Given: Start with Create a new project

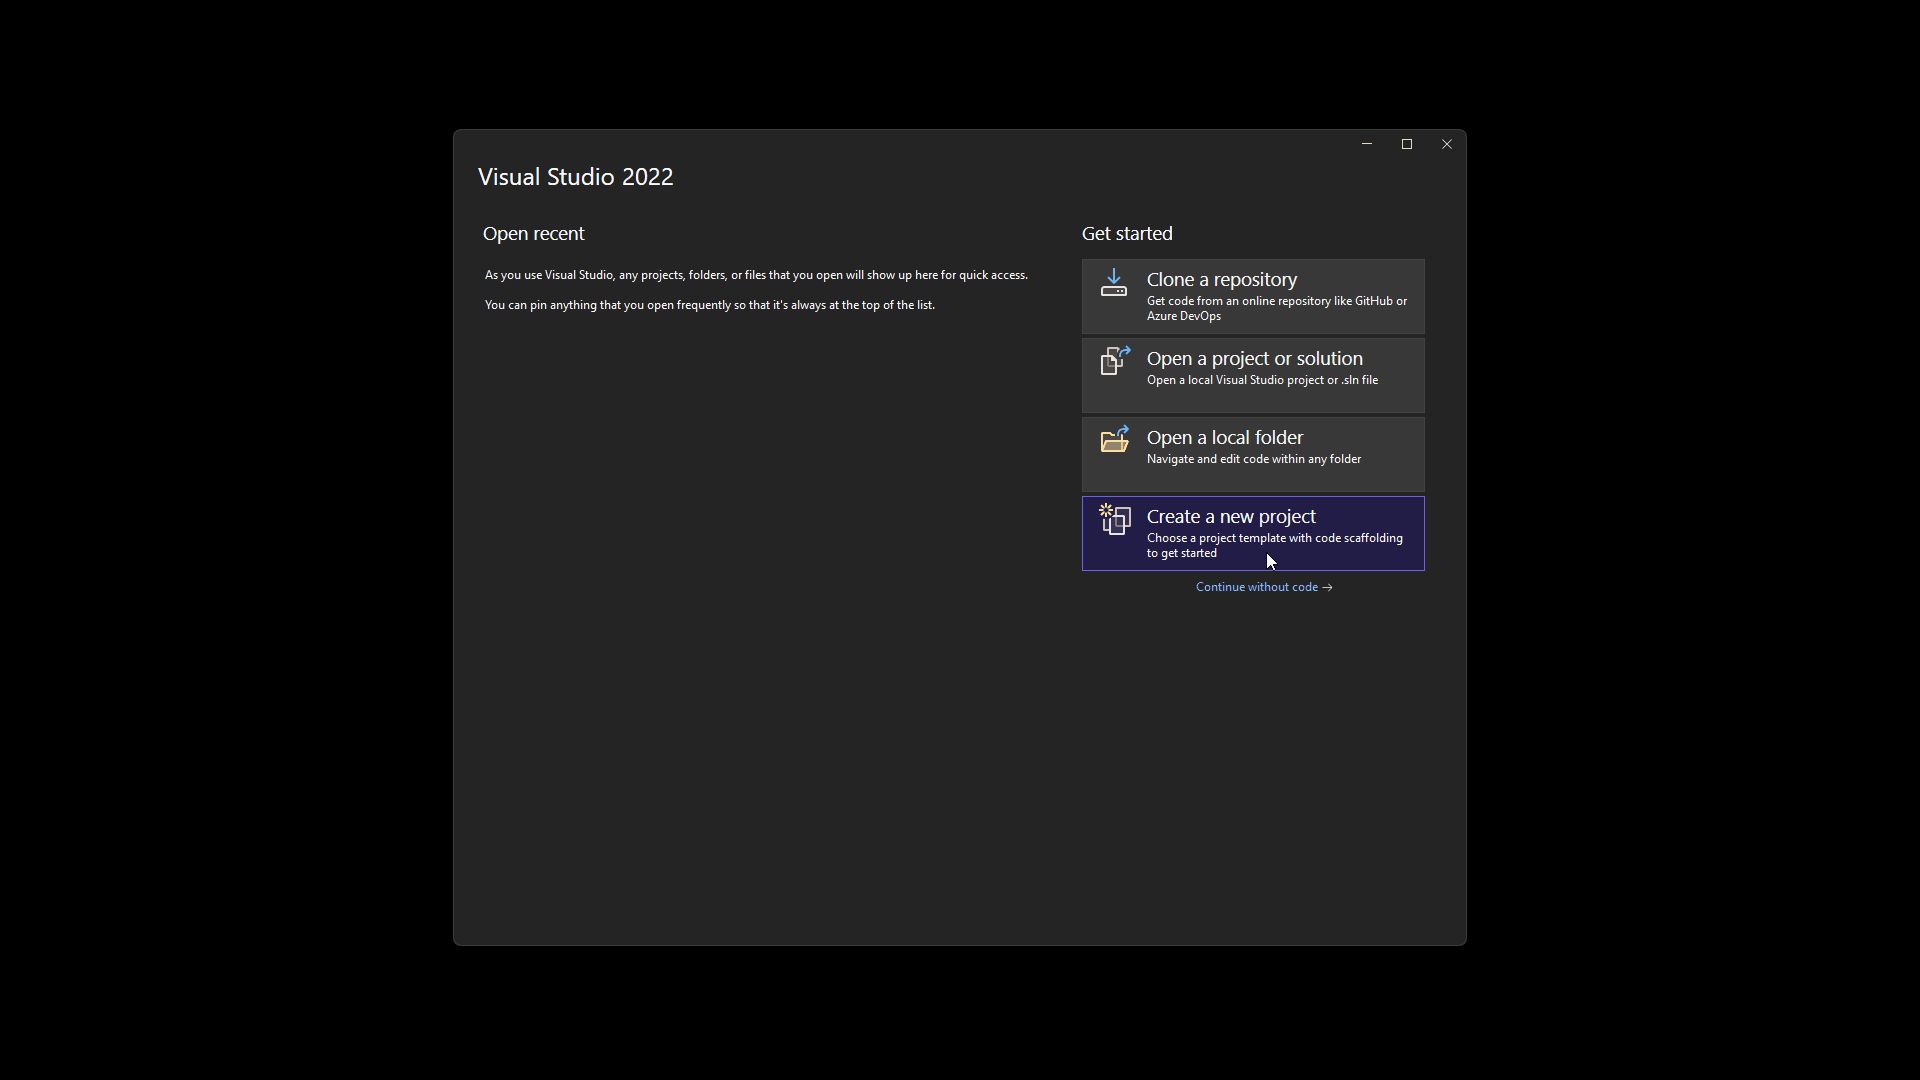Looking at the screenshot, I should tap(1230, 517).
